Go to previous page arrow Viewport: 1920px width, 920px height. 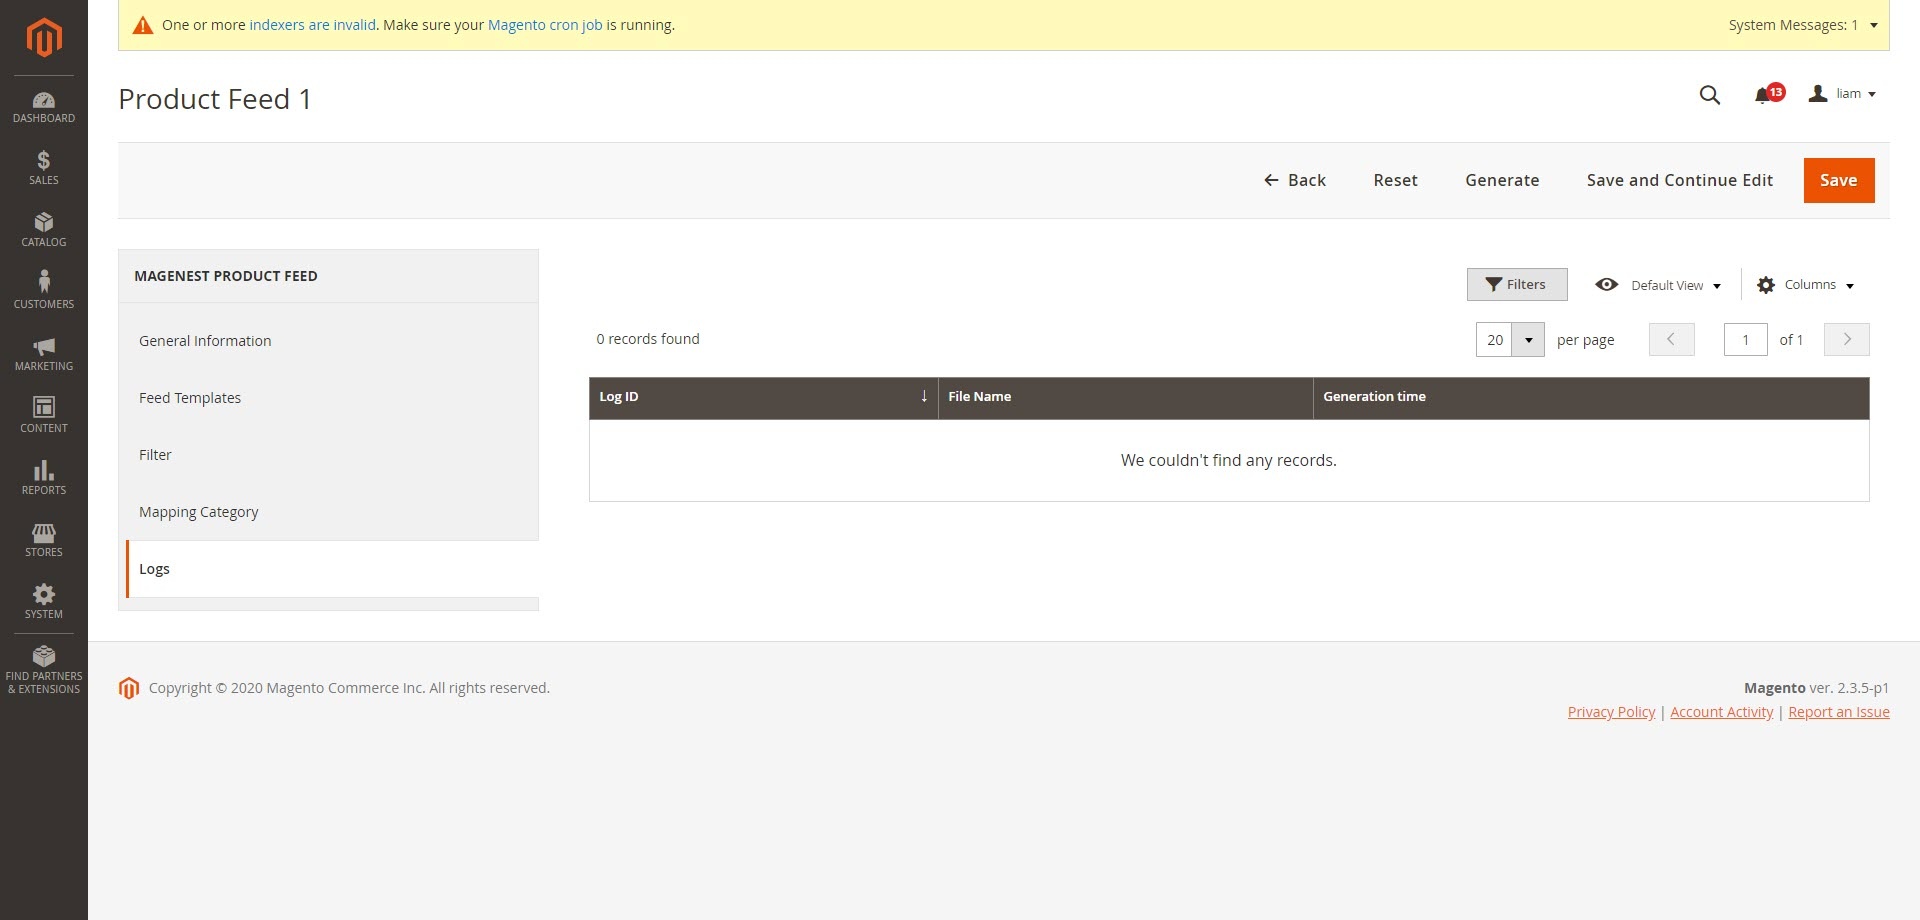[1671, 340]
